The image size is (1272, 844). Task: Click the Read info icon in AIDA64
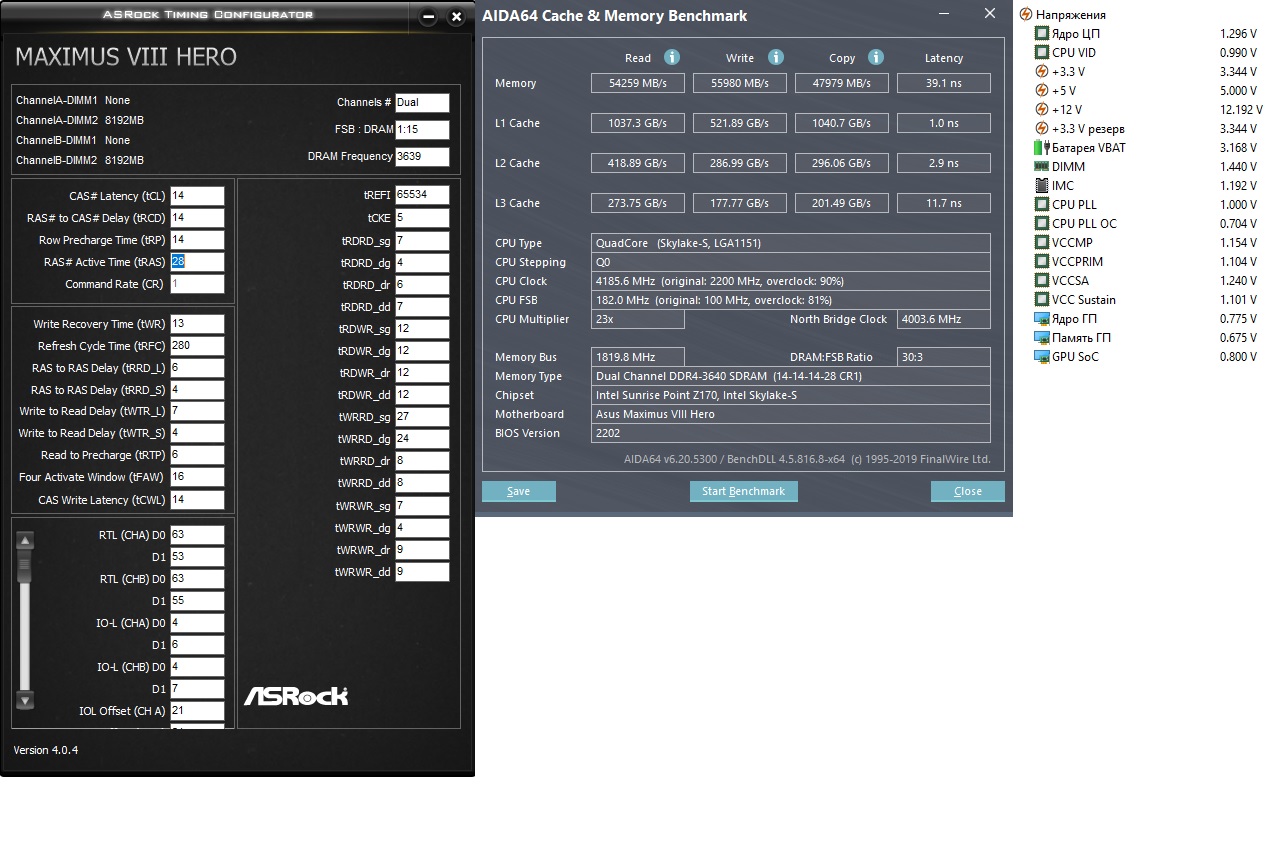click(672, 57)
